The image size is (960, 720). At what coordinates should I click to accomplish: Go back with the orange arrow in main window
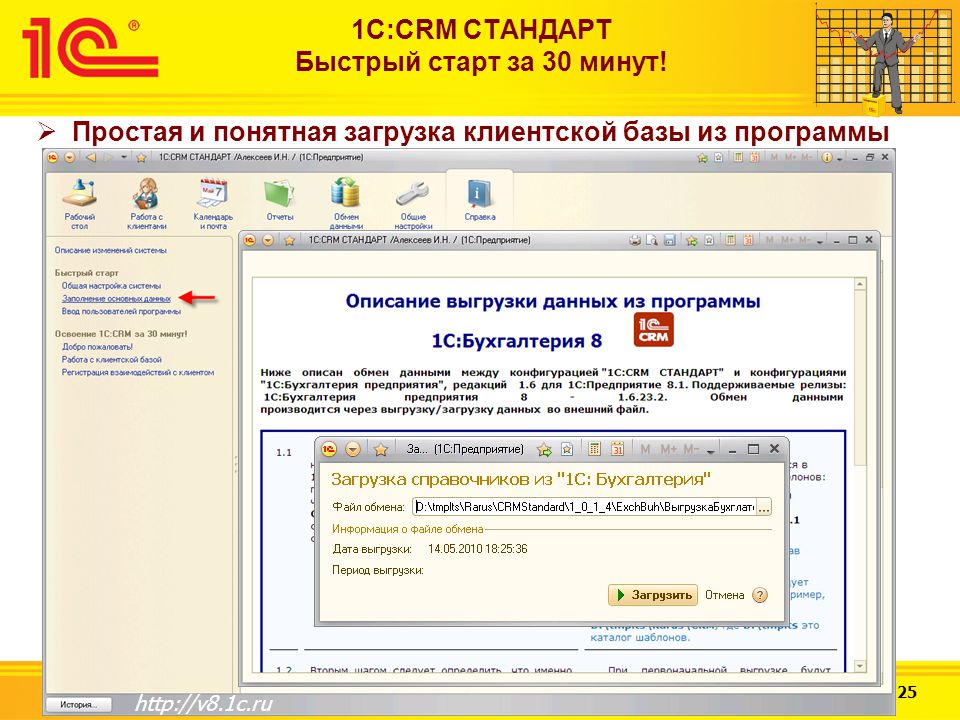pos(91,157)
